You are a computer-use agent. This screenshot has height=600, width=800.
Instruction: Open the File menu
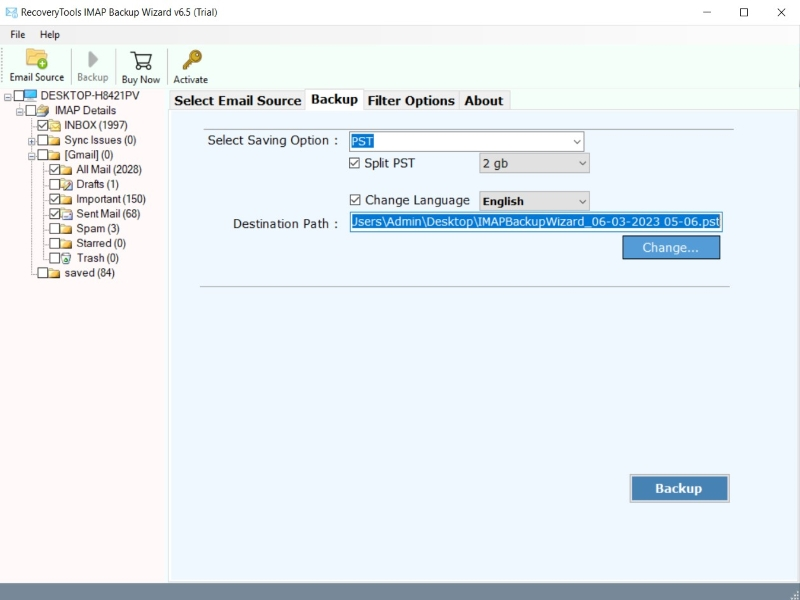tap(17, 35)
